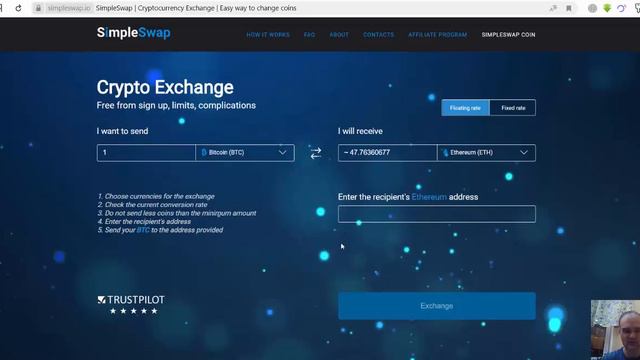Swap currencies with the two-arrows icon

pos(316,153)
